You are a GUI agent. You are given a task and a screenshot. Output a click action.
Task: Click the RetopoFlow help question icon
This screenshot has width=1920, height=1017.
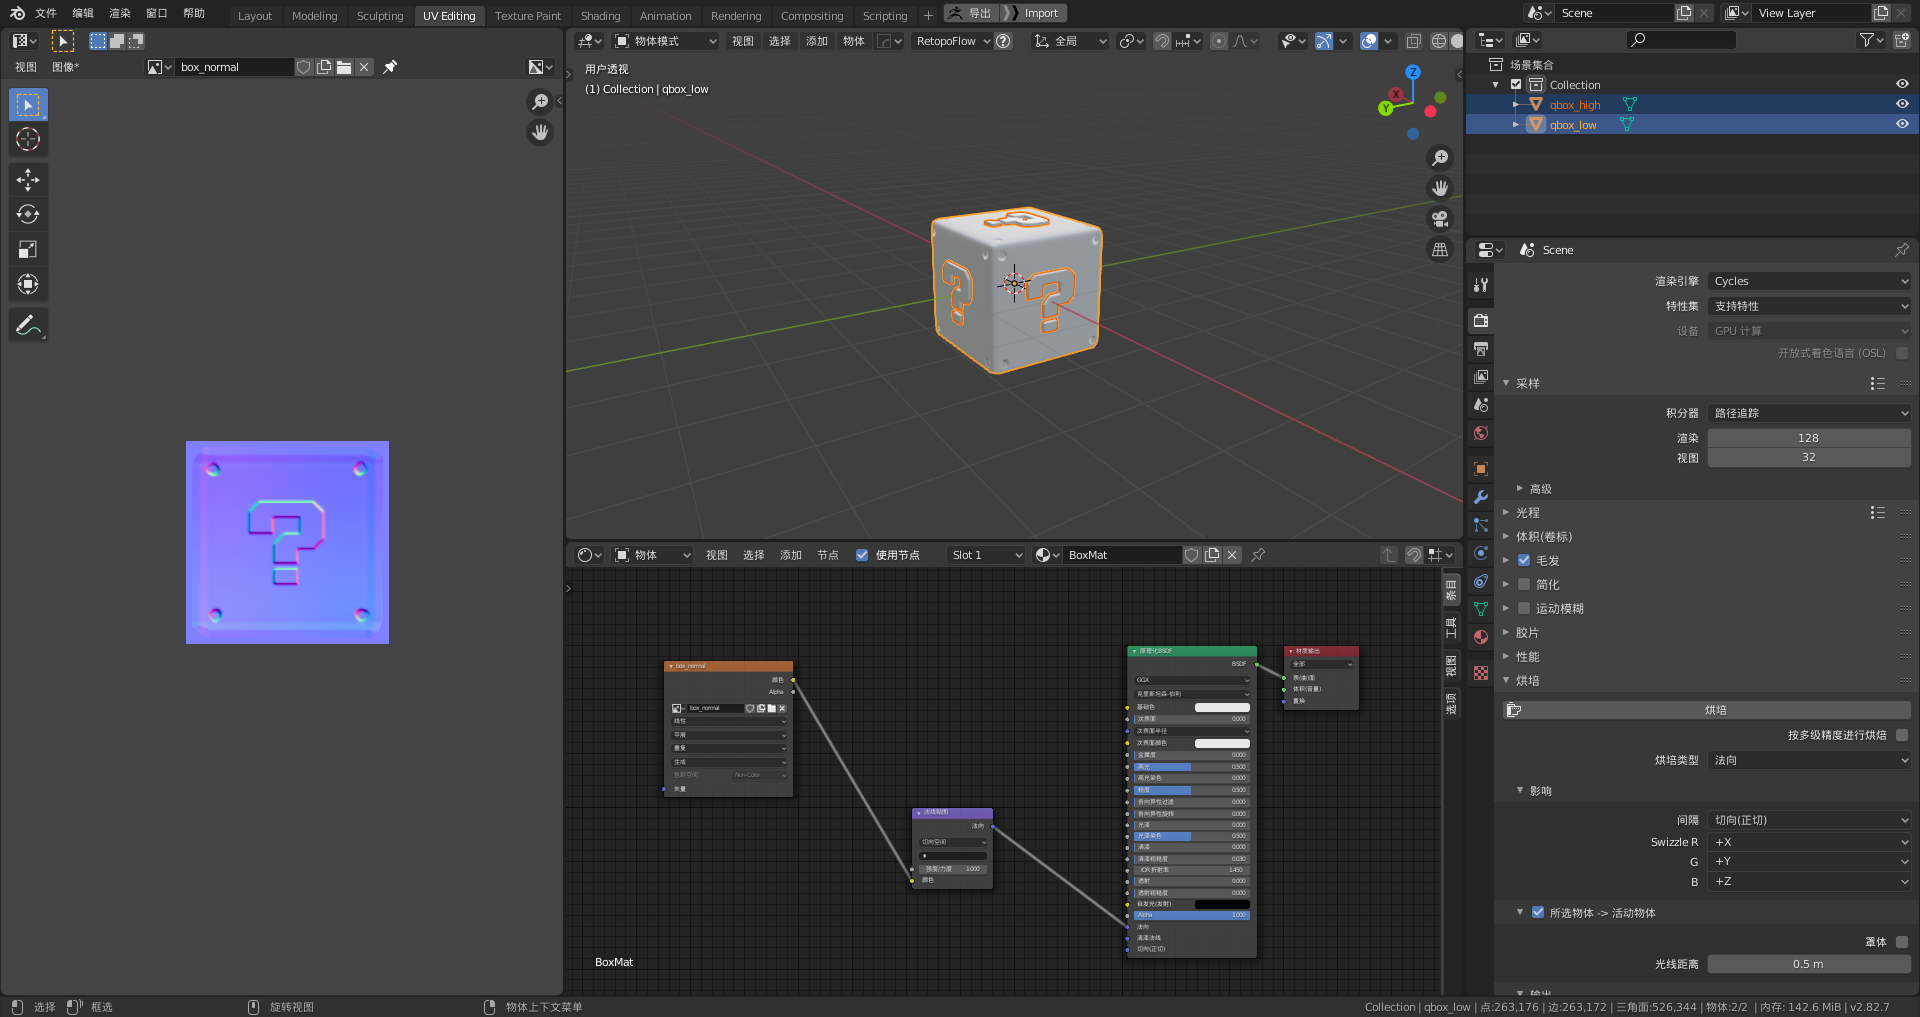tap(1003, 41)
